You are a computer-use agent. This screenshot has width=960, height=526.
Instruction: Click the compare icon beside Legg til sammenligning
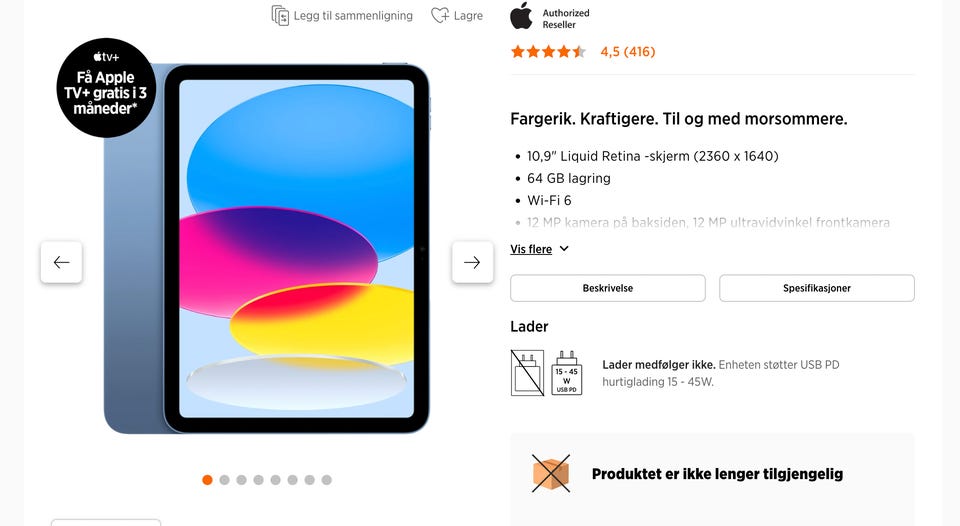coord(280,15)
